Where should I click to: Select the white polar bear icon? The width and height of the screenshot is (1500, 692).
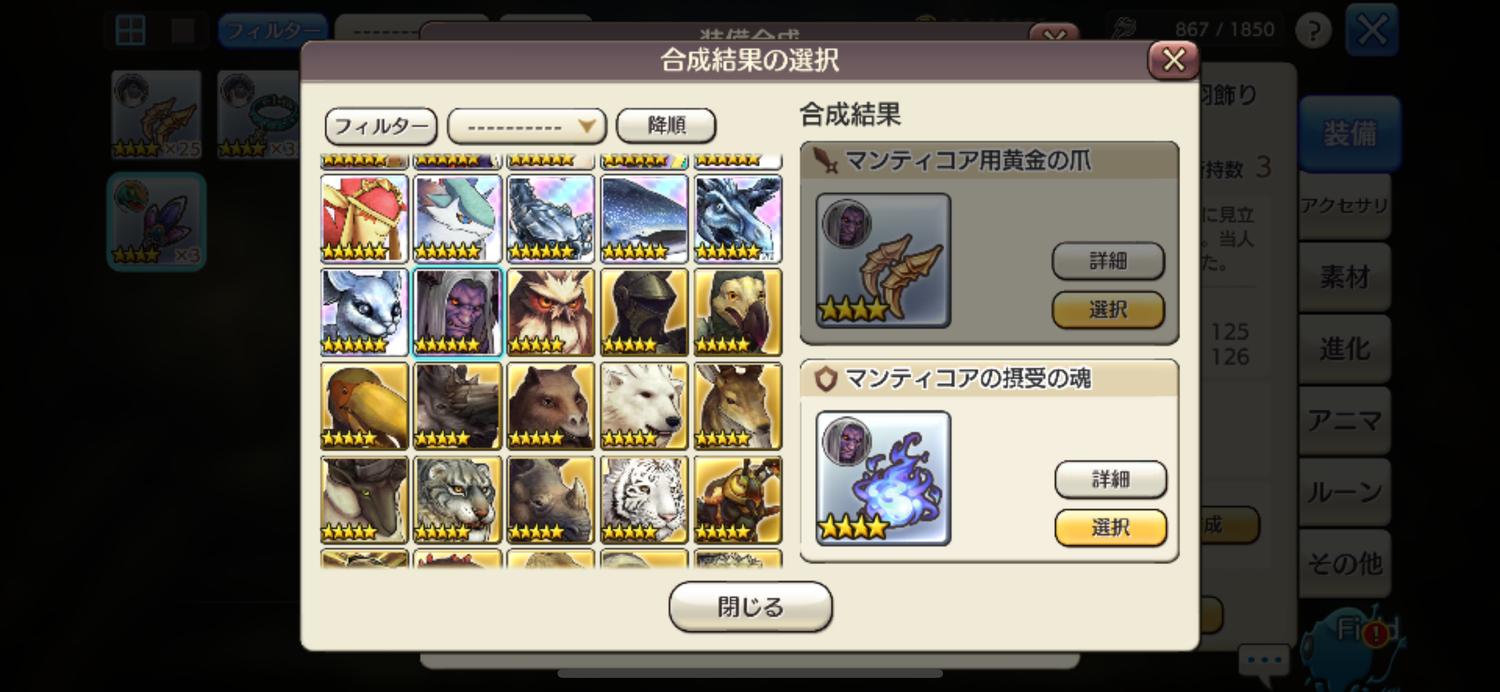[x=645, y=405]
